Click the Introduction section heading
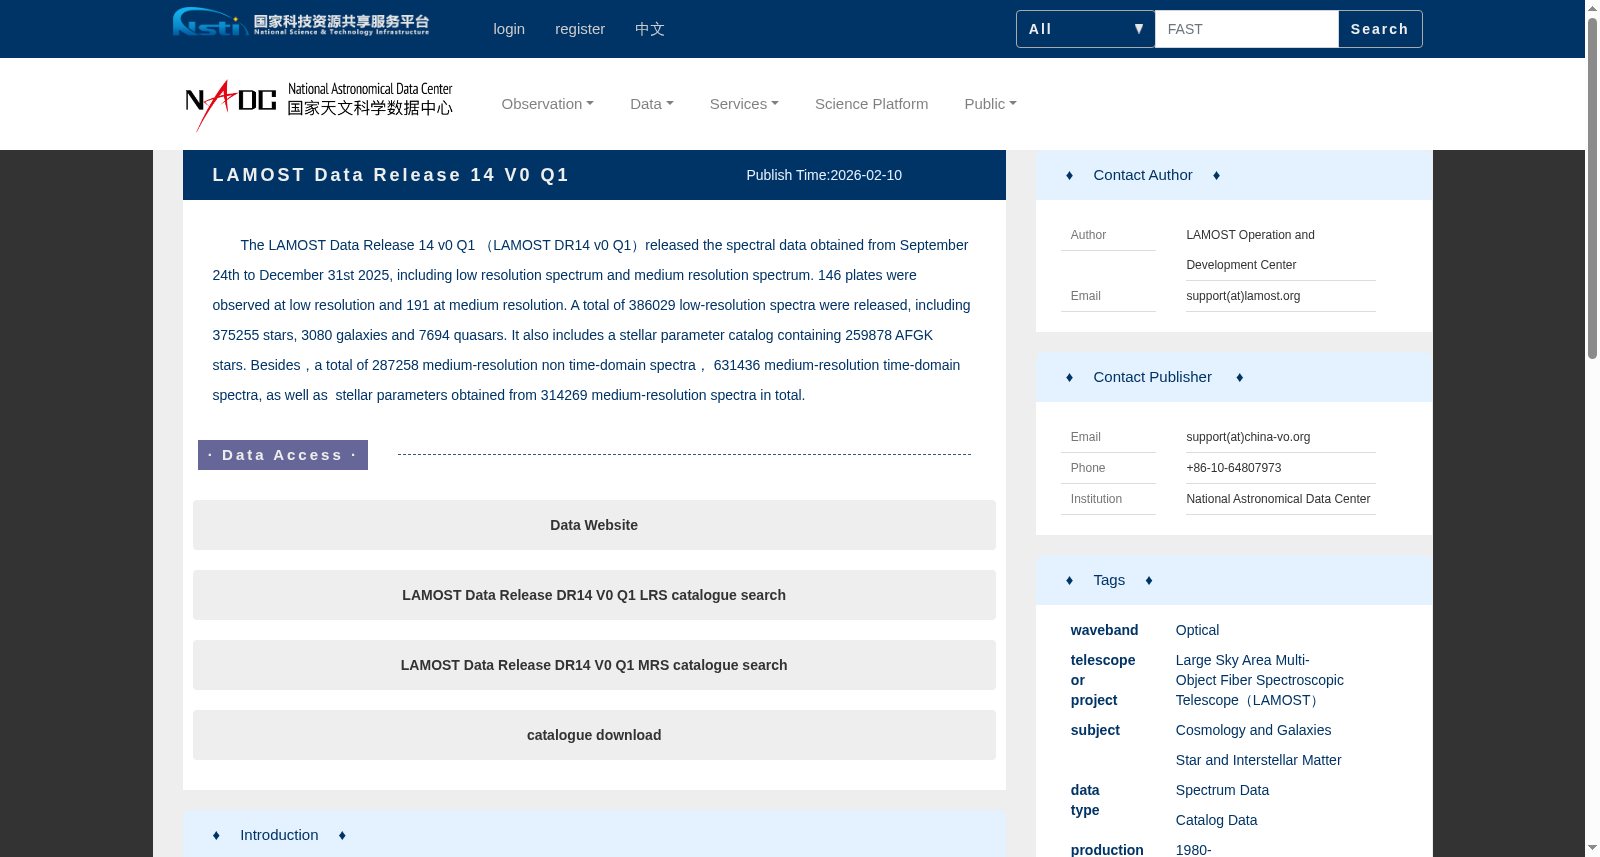This screenshot has height=857, width=1600. pyautogui.click(x=279, y=835)
